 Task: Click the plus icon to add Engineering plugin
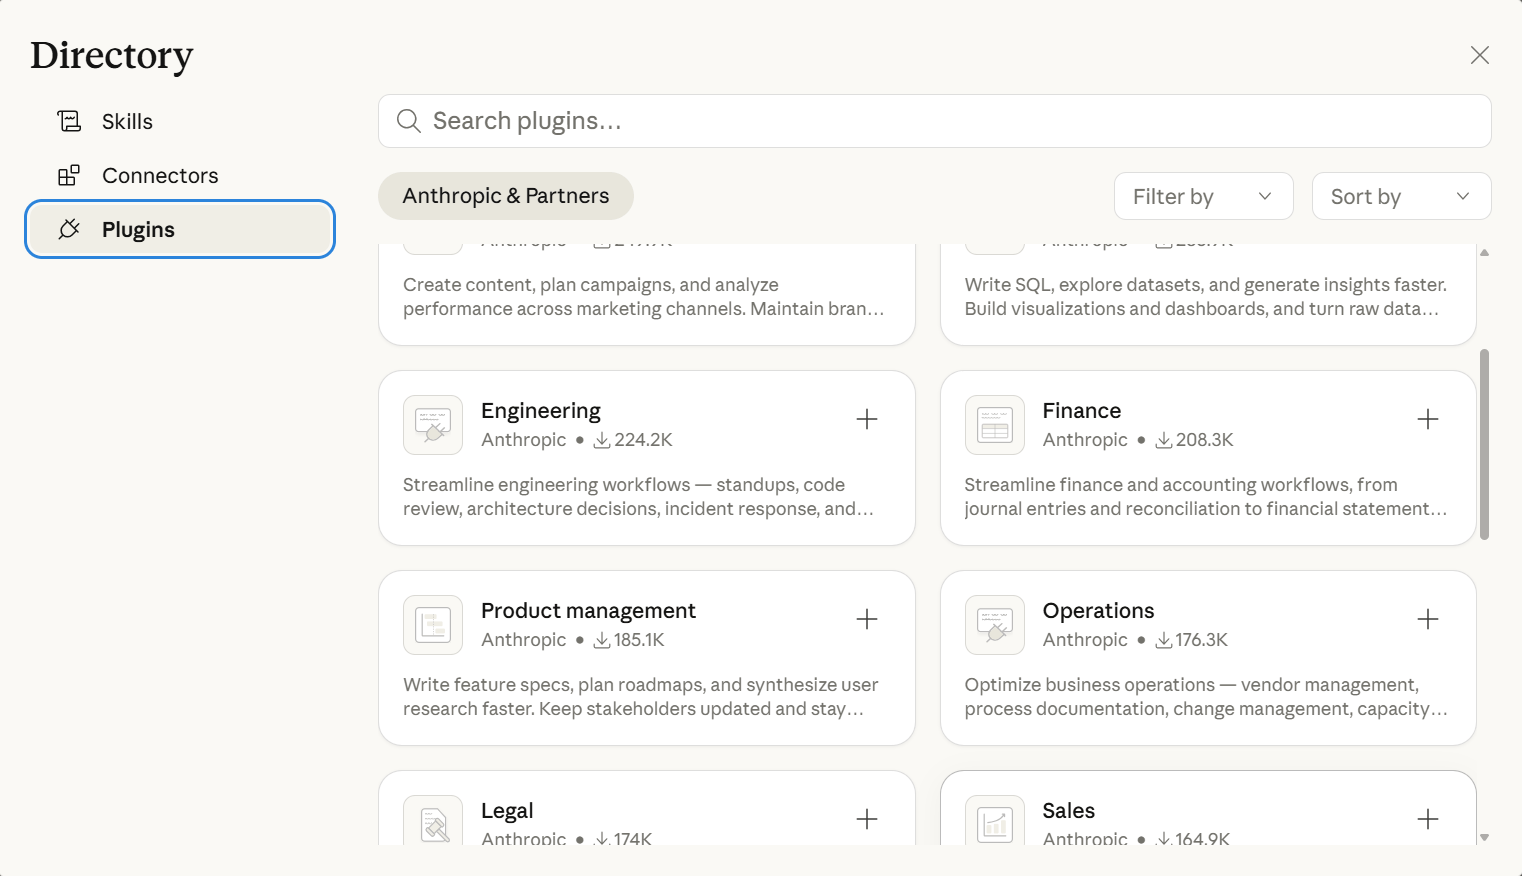coord(867,419)
